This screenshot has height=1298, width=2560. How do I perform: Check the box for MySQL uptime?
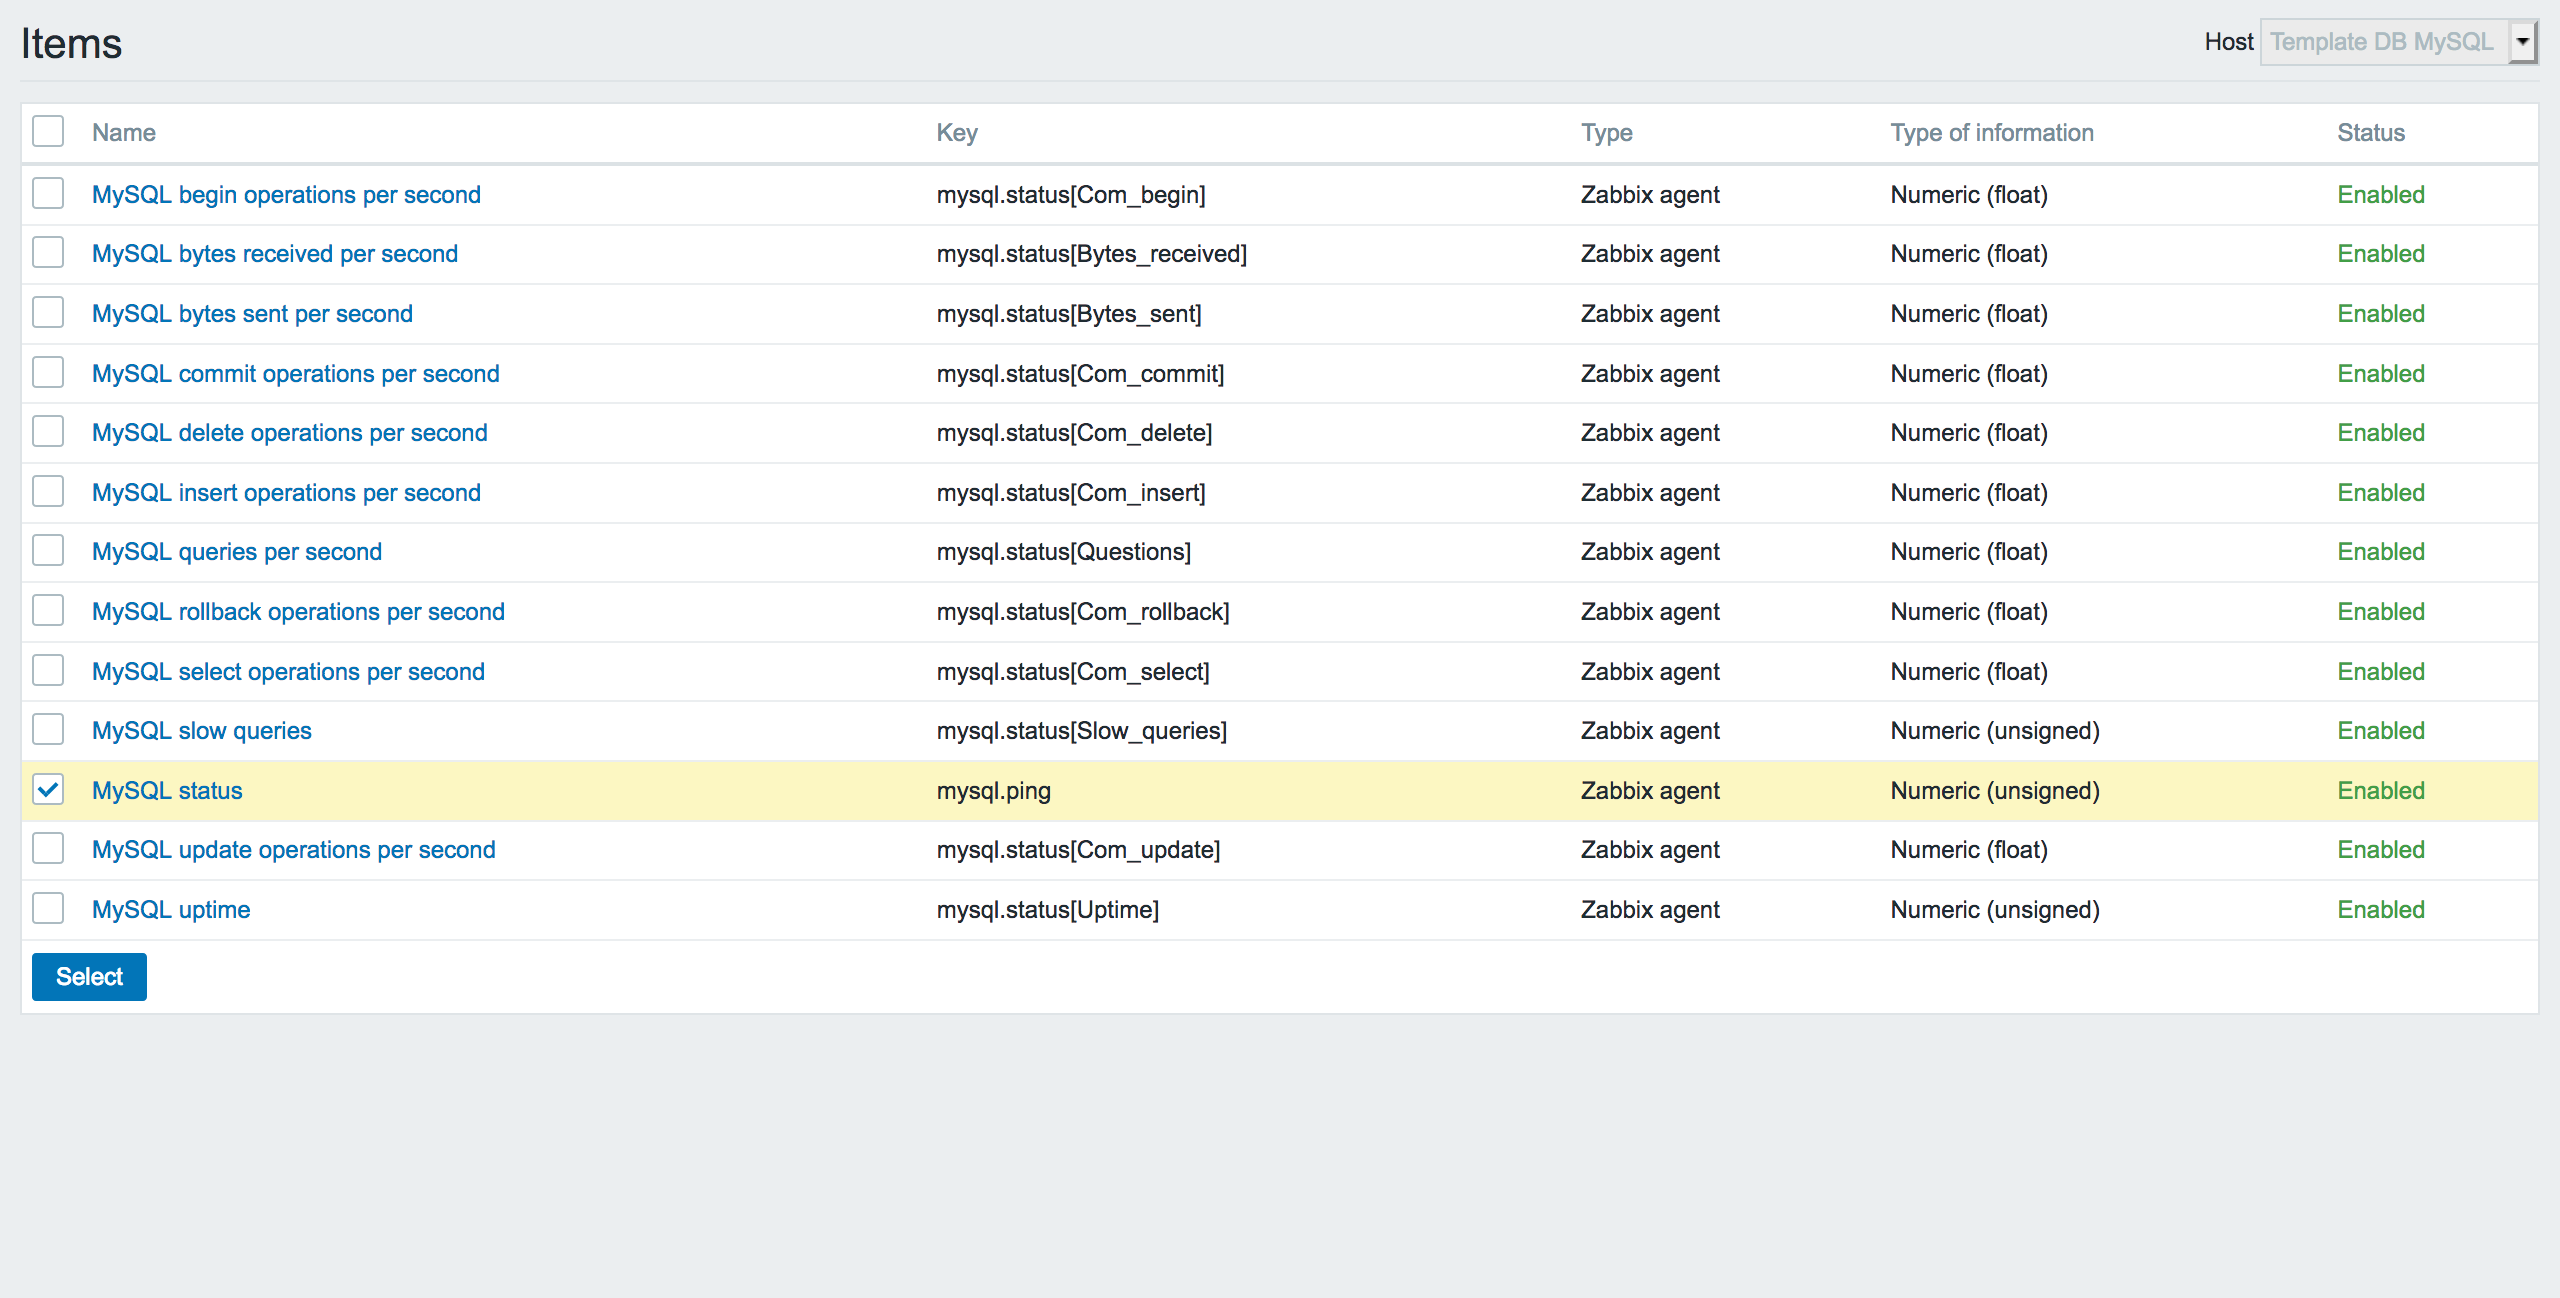48,908
